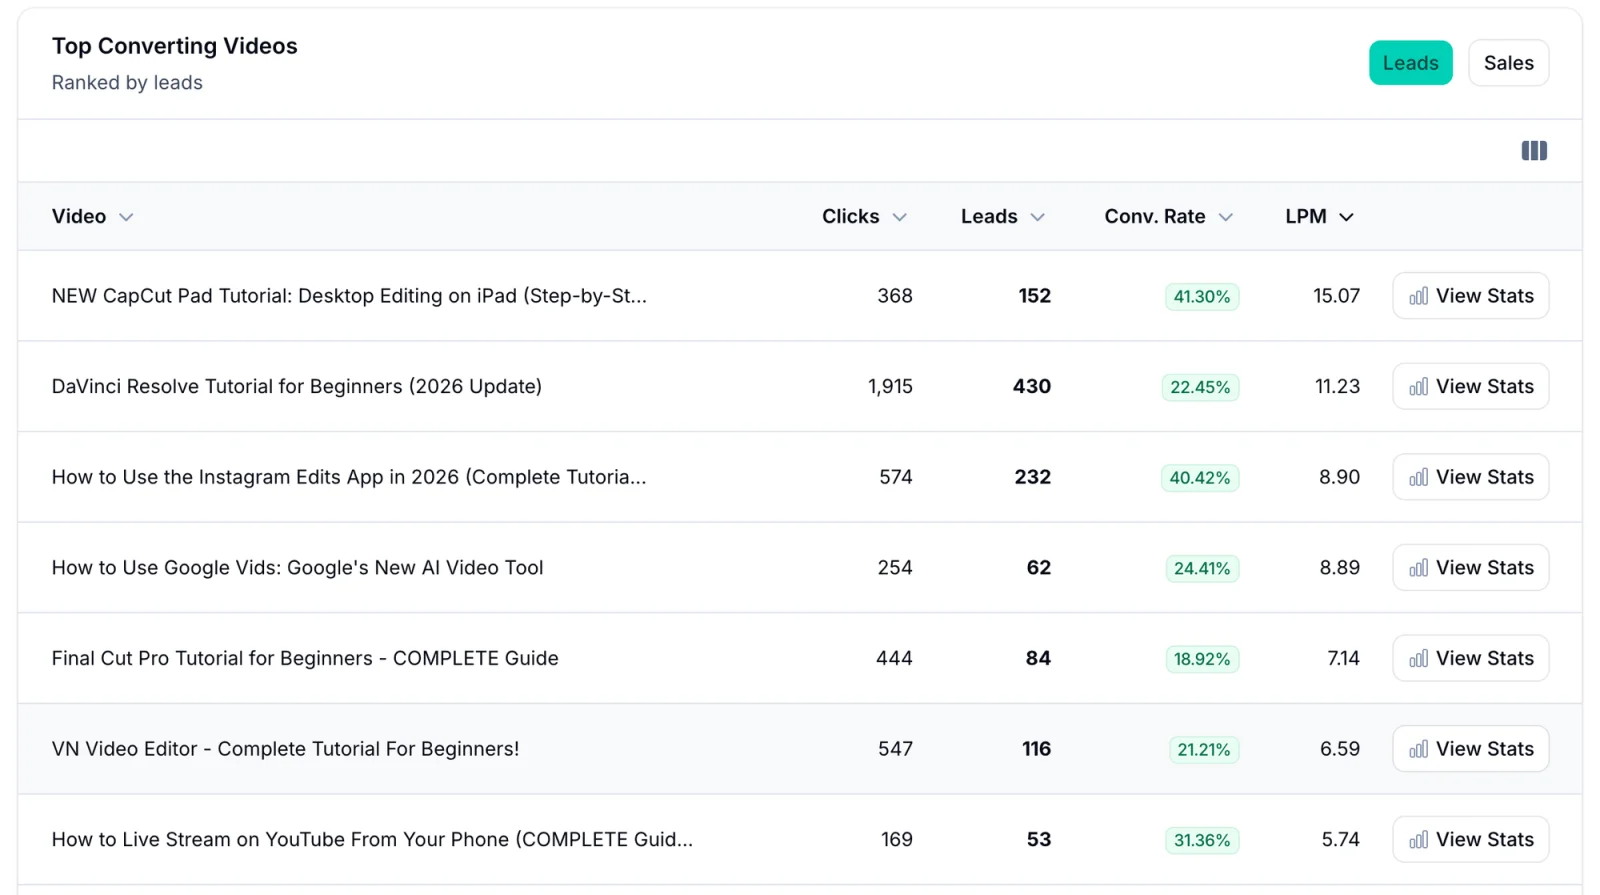View Stats for VN Video Editor video

tap(1470, 749)
